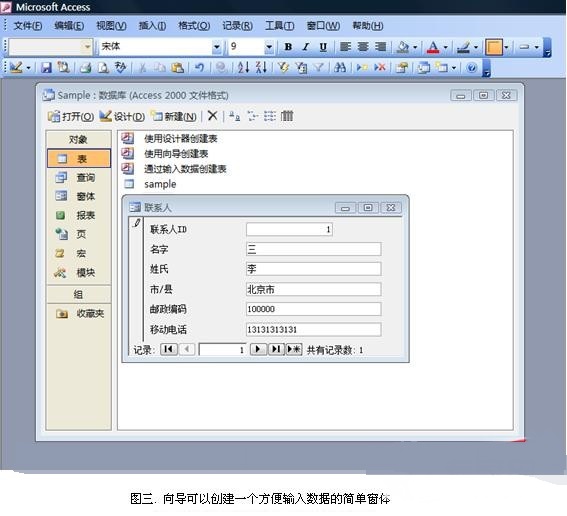This screenshot has height=516, width=567.
Task: Click the 新建(N) button
Action: (174, 116)
